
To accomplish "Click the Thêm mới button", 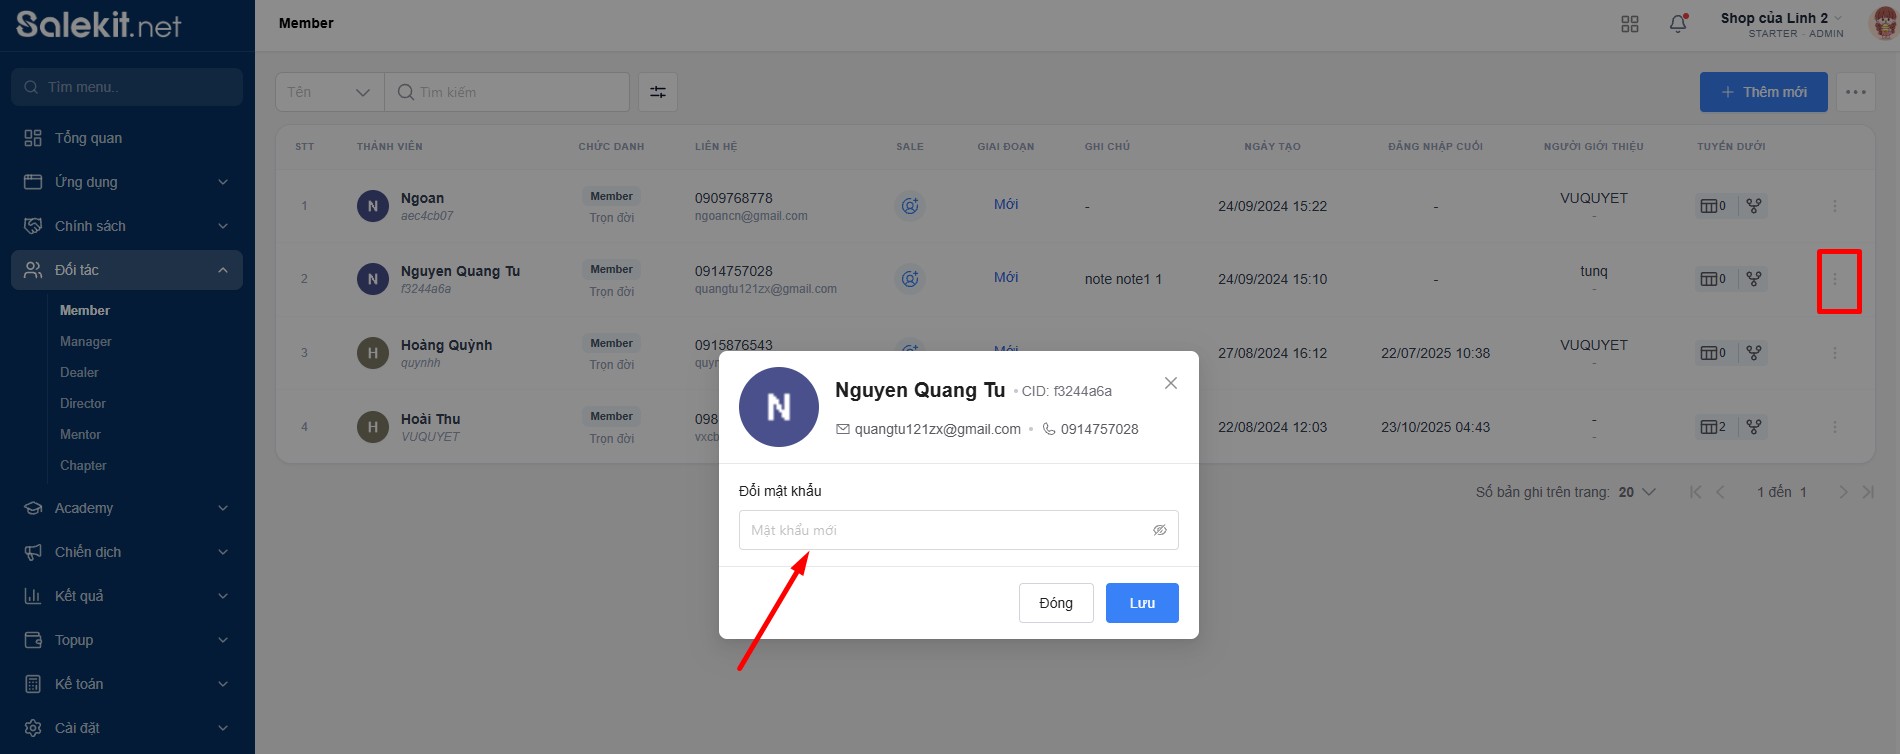I will [x=1763, y=92].
